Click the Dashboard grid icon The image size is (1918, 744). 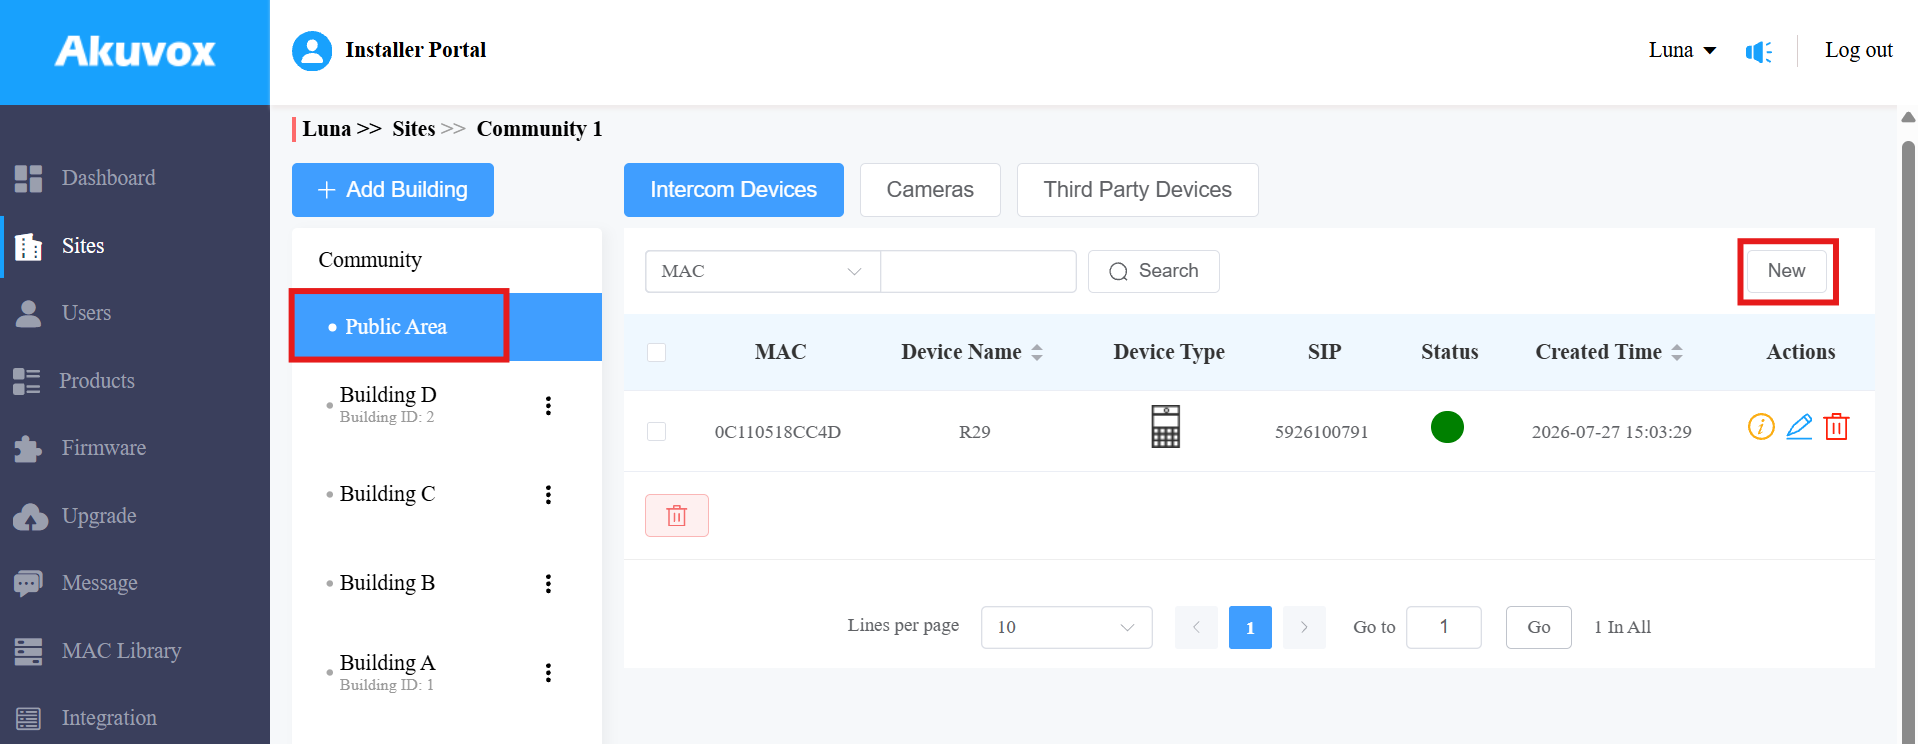click(28, 179)
